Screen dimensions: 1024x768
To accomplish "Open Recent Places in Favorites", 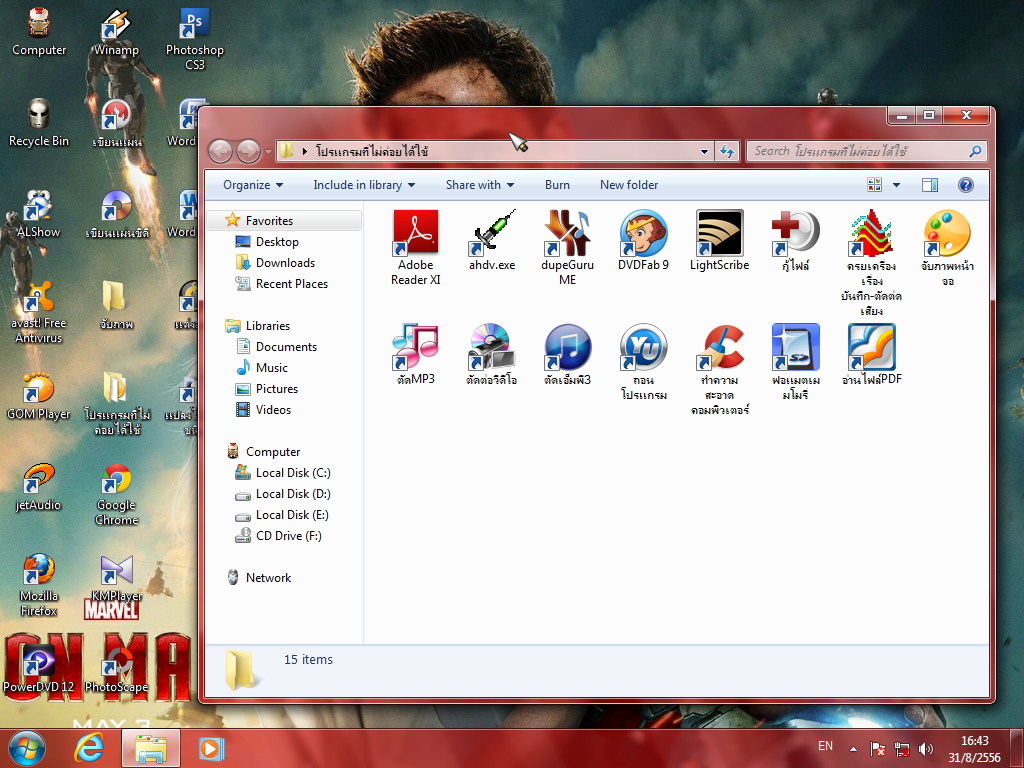I will click(x=291, y=283).
